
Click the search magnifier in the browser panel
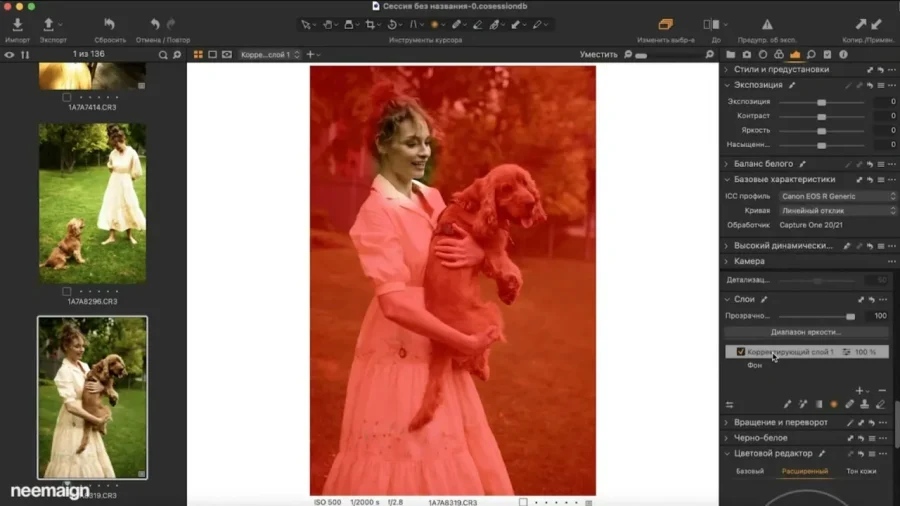(x=163, y=55)
